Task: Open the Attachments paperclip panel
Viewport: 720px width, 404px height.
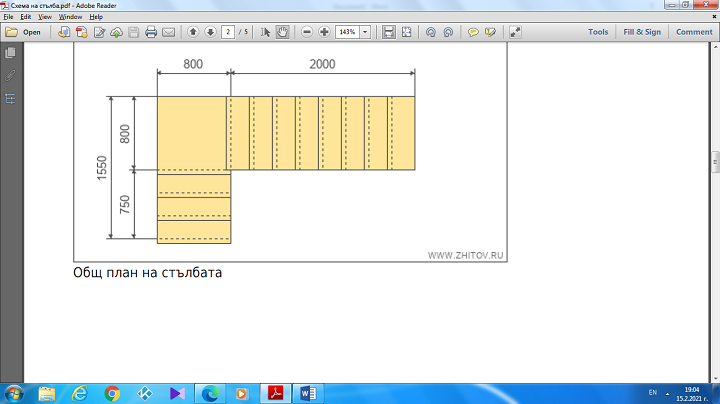Action: (x=11, y=75)
